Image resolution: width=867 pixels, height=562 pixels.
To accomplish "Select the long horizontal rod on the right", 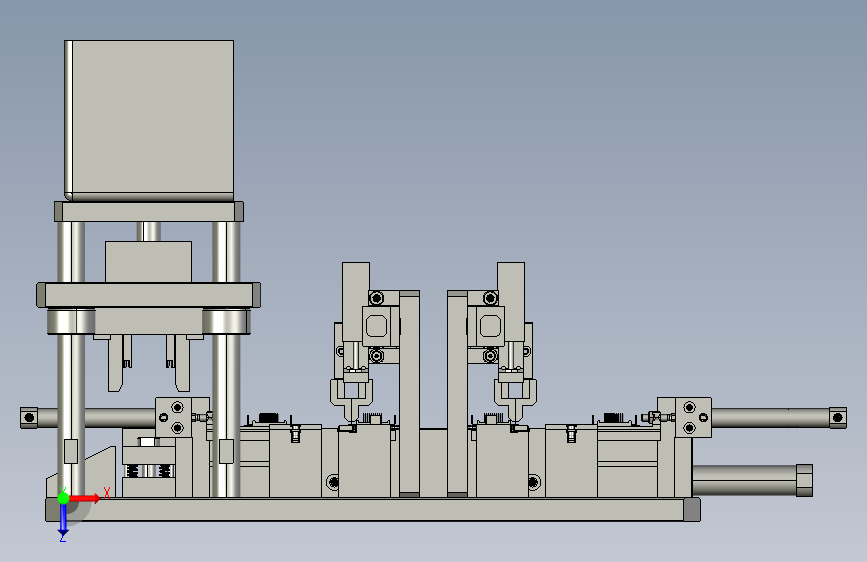I will tap(770, 418).
